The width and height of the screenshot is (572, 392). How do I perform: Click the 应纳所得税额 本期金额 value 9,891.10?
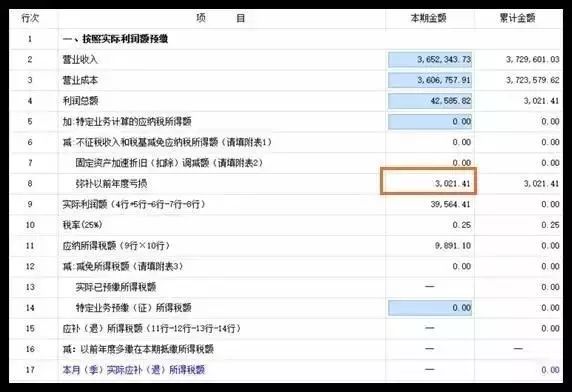[x=453, y=246]
